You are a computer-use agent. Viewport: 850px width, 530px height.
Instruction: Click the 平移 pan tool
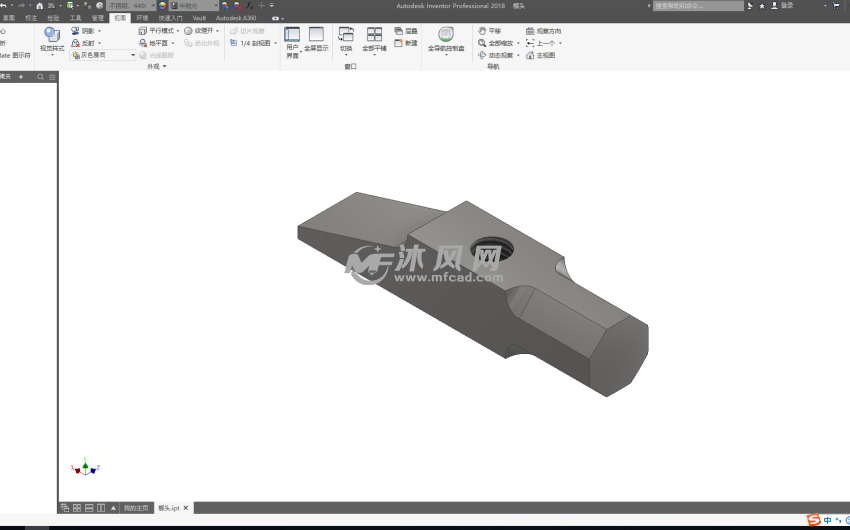tap(489, 31)
